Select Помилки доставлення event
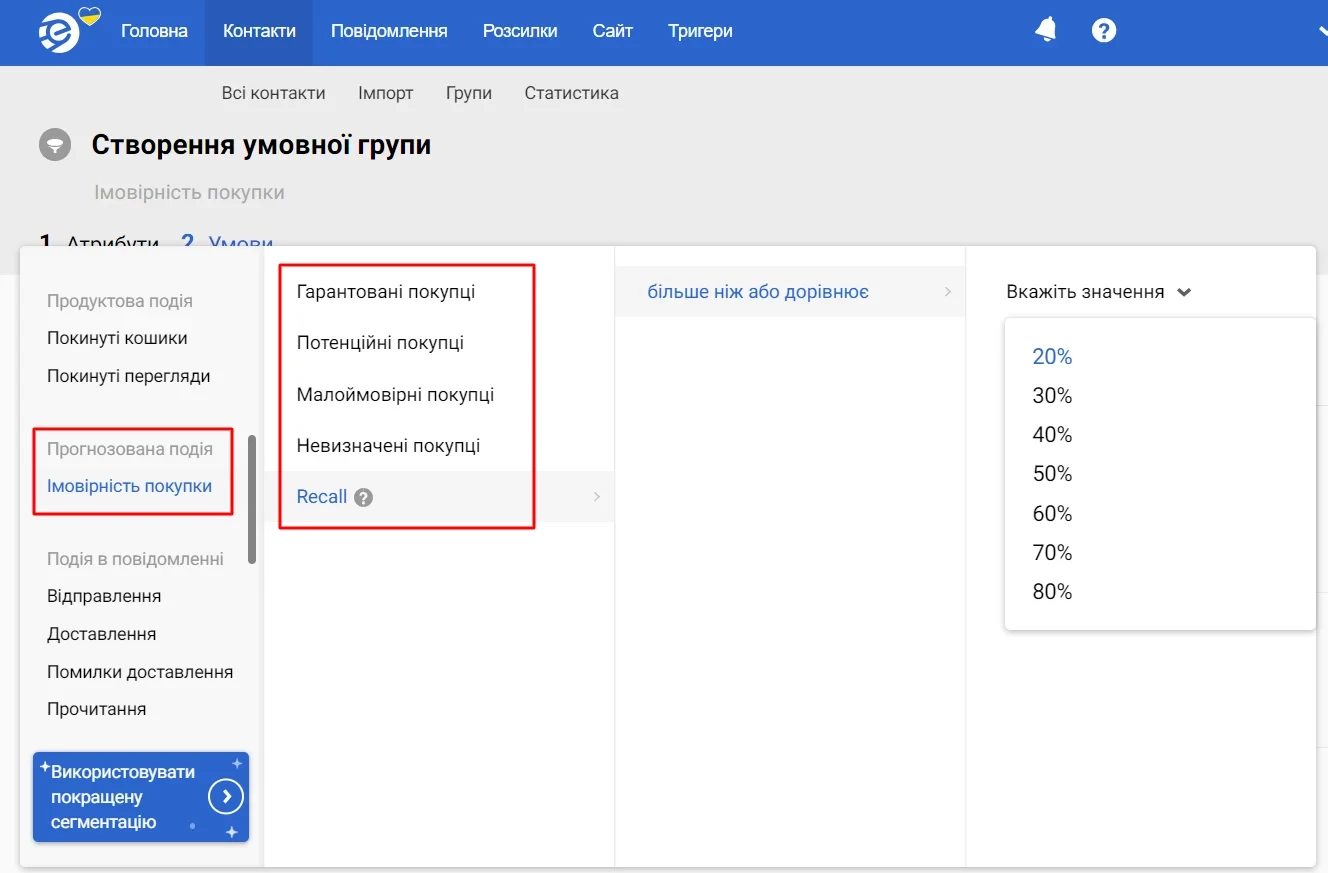1328x873 pixels. pos(140,672)
